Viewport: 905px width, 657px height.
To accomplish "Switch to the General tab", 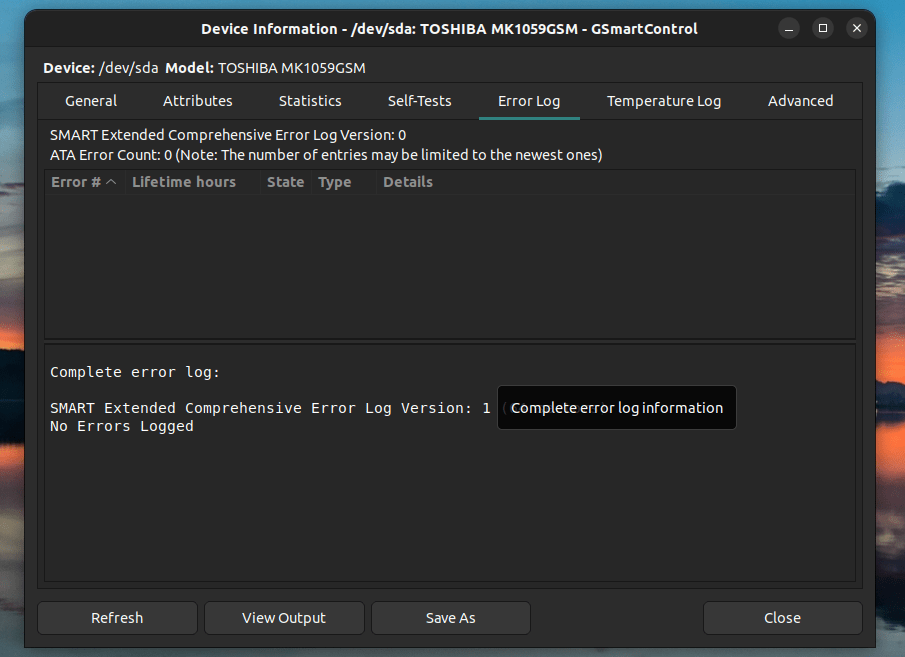I will 91,101.
